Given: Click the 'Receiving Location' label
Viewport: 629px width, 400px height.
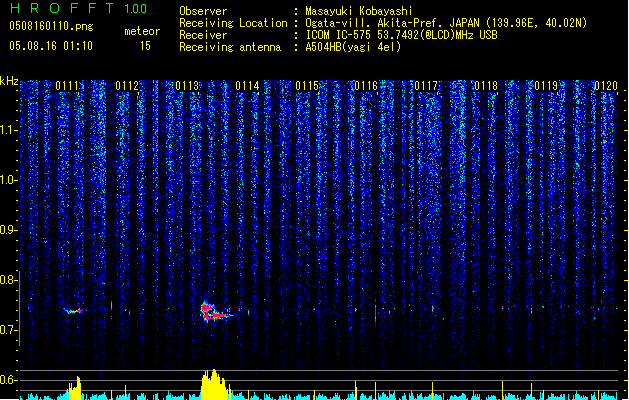Looking at the screenshot, I should 233,23.
